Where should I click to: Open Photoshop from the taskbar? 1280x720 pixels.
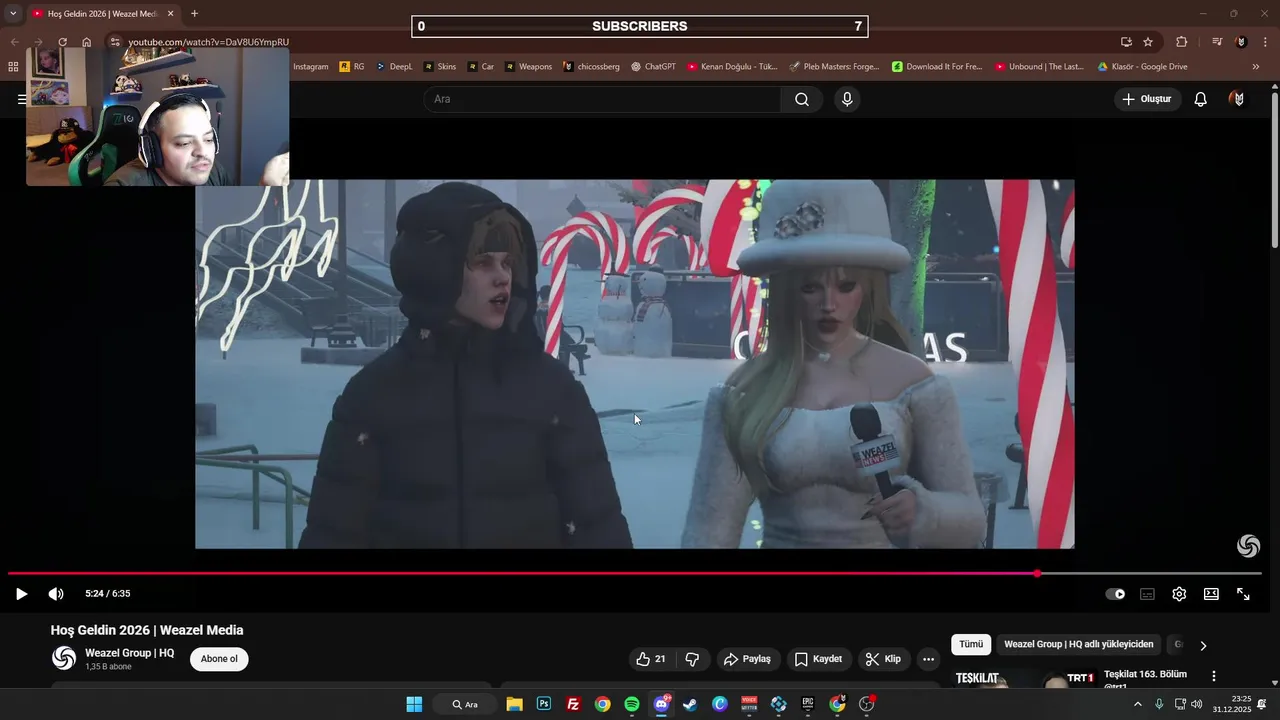(544, 704)
